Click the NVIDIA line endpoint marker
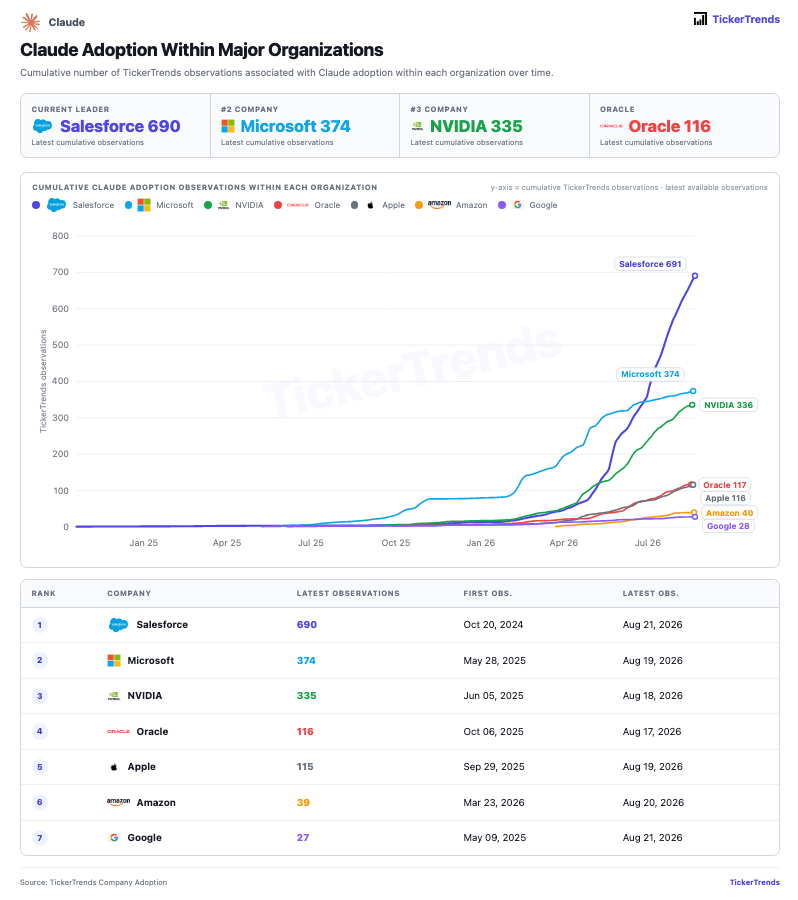The height and width of the screenshot is (900, 798). tap(692, 405)
